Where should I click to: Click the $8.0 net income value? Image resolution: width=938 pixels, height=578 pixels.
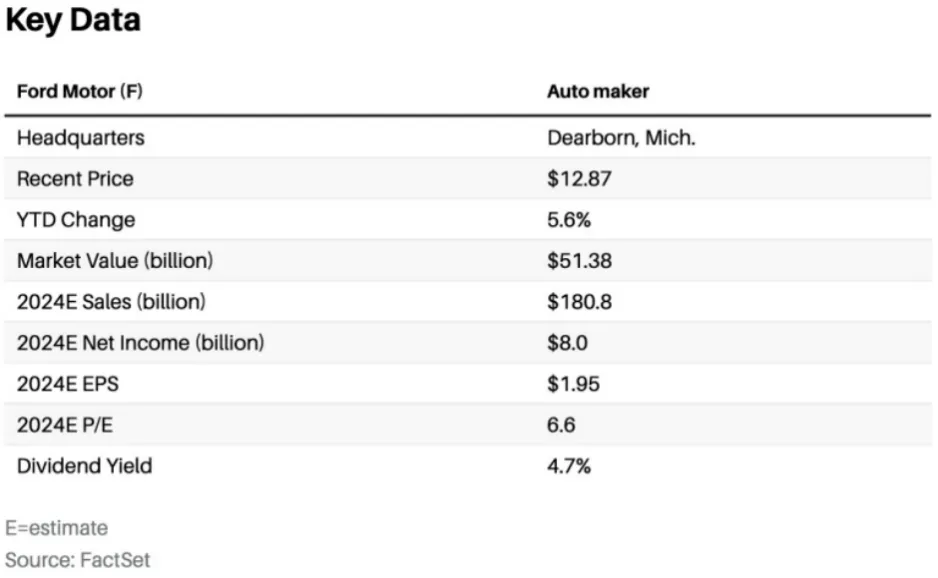567,343
